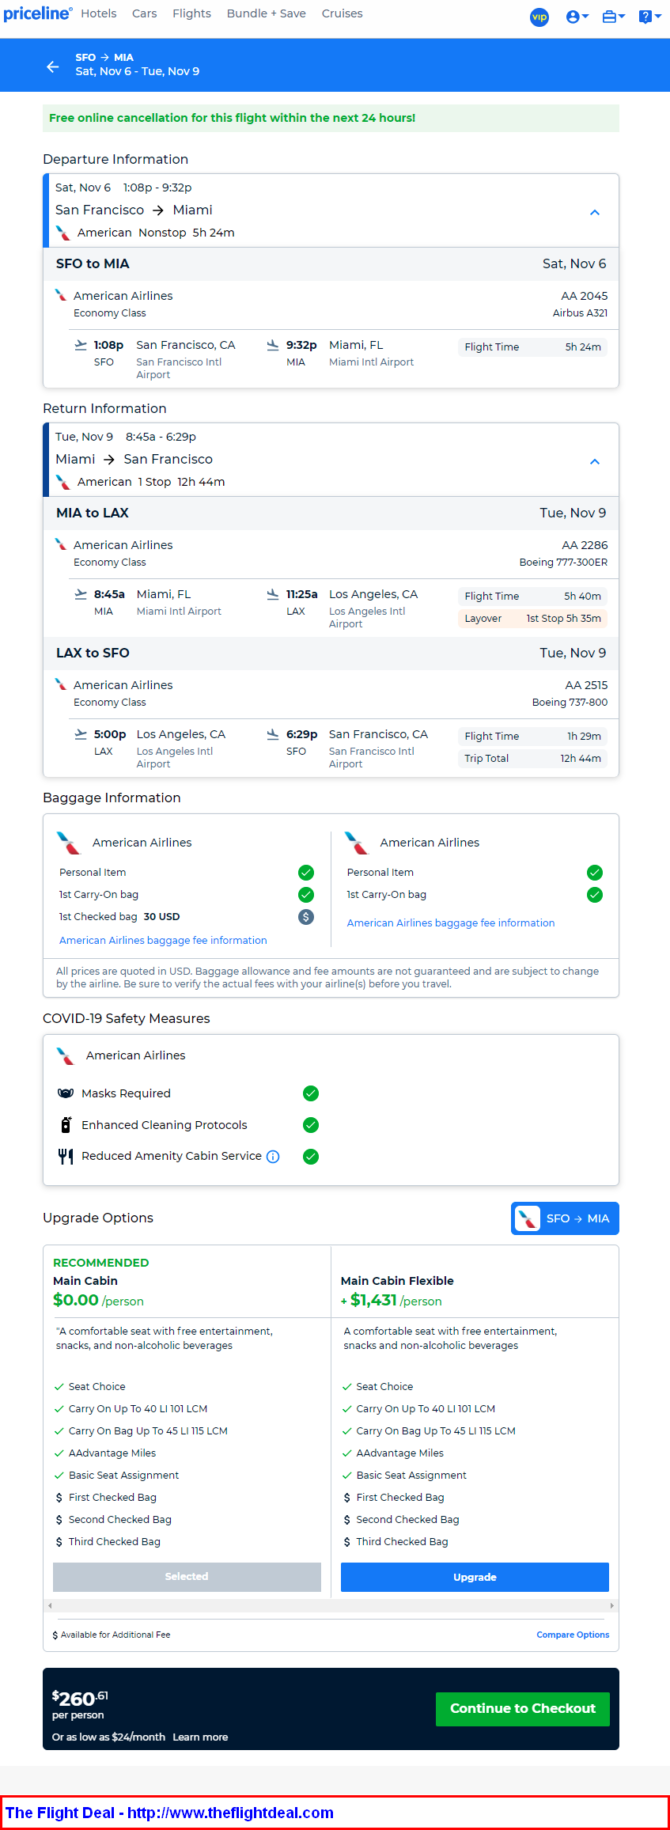Click the Enhanced Cleaning Protocols green checkmark

click(x=311, y=1125)
